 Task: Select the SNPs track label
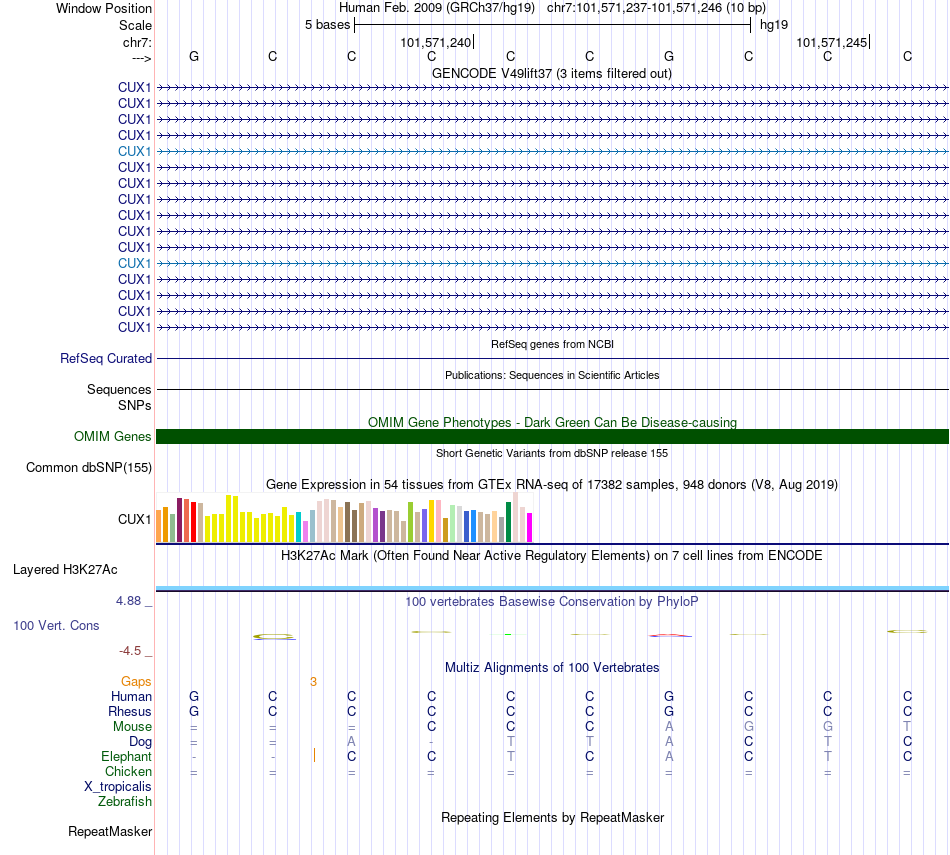pyautogui.click(x=135, y=405)
